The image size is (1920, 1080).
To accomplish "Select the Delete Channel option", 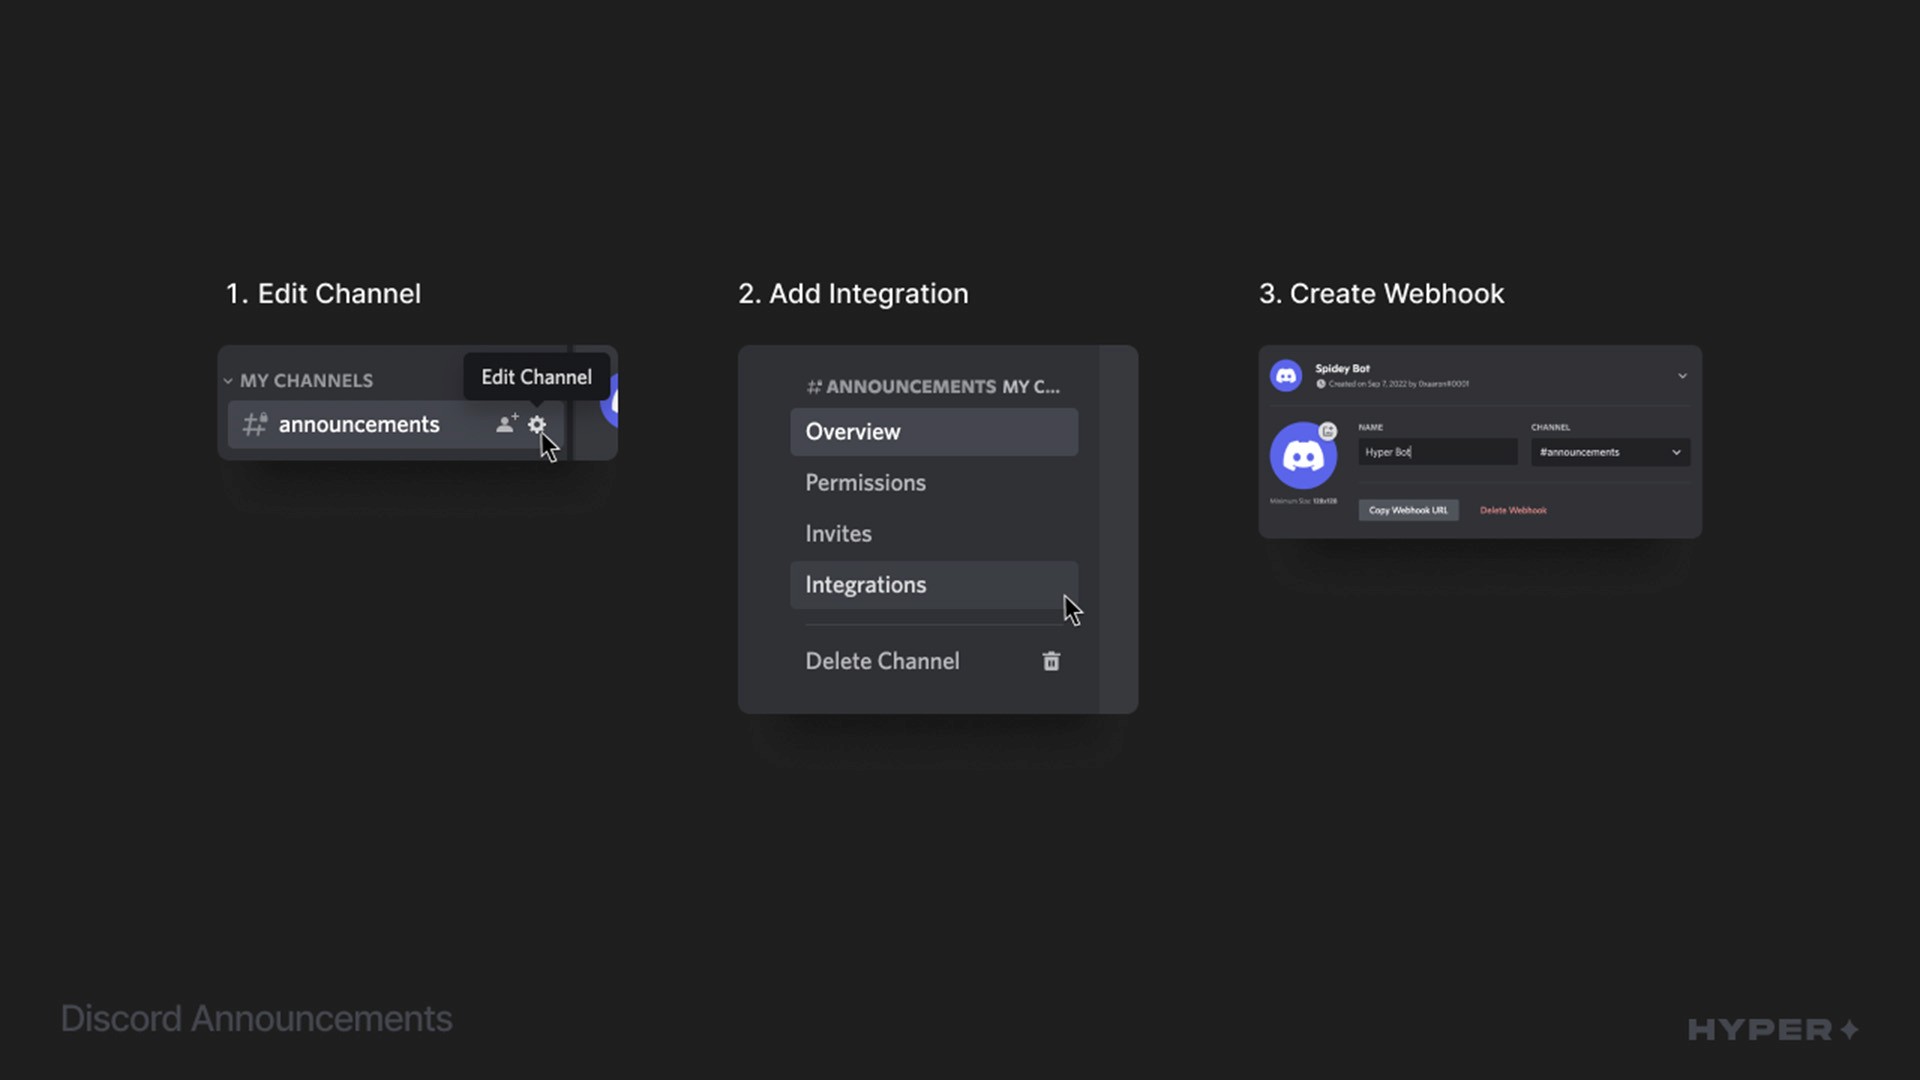I will tap(882, 661).
